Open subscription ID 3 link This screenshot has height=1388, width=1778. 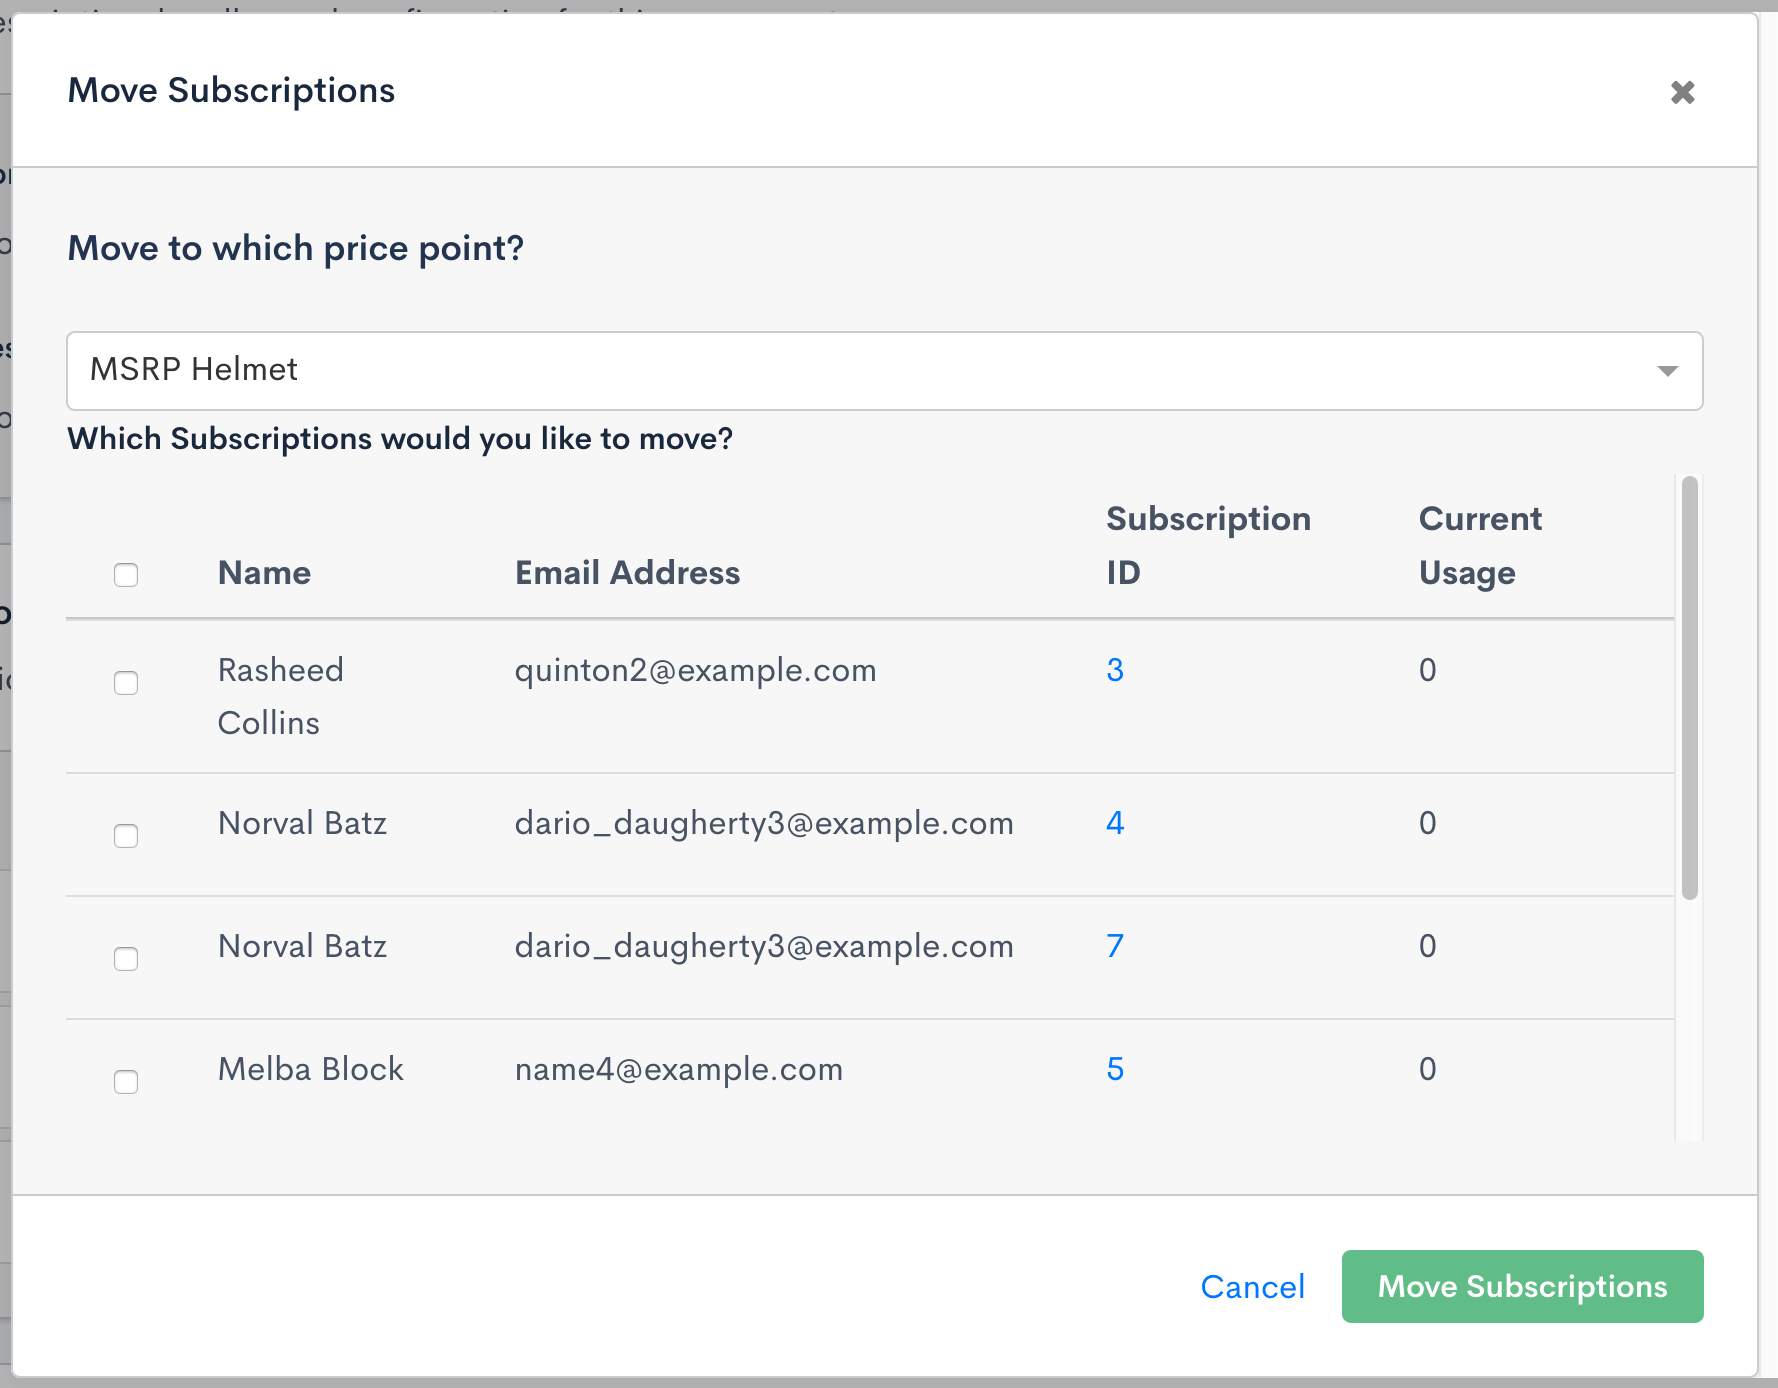point(1114,670)
